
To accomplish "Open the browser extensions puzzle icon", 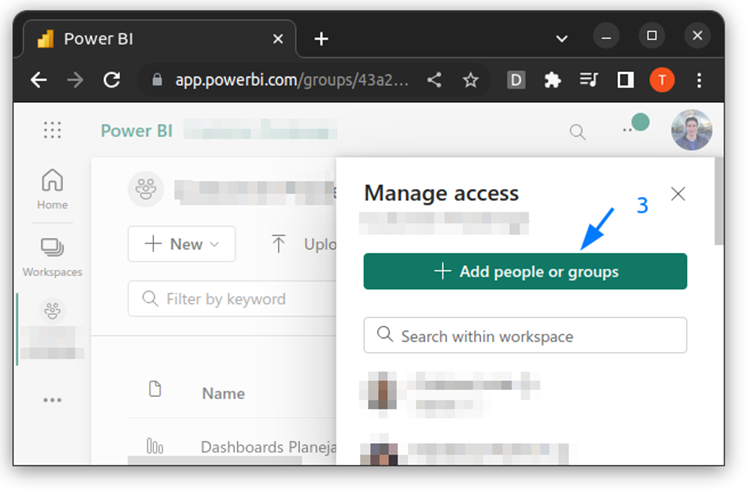I will (552, 80).
